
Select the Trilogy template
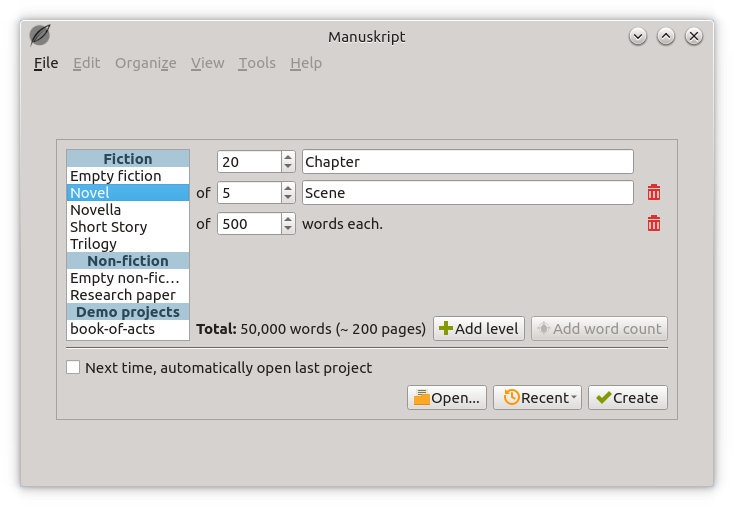[x=128, y=243]
